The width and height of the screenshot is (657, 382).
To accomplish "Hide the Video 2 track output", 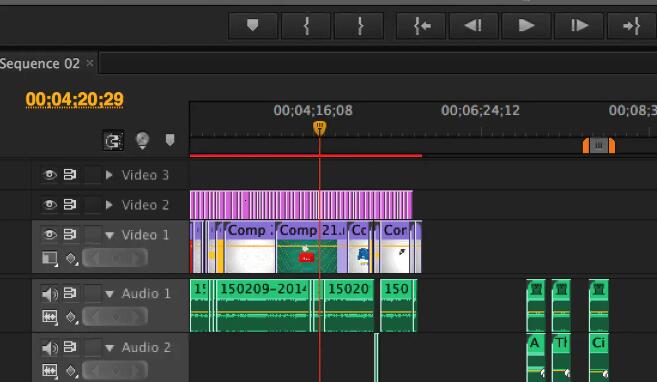I will [x=49, y=205].
